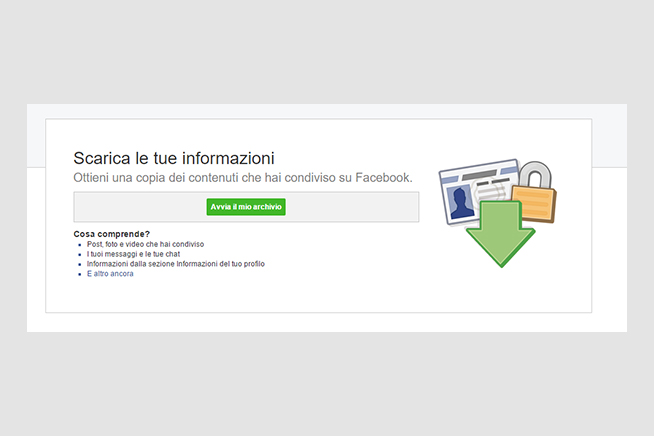Click the green Avvia il mio archivio button
654x436 pixels.
click(246, 207)
